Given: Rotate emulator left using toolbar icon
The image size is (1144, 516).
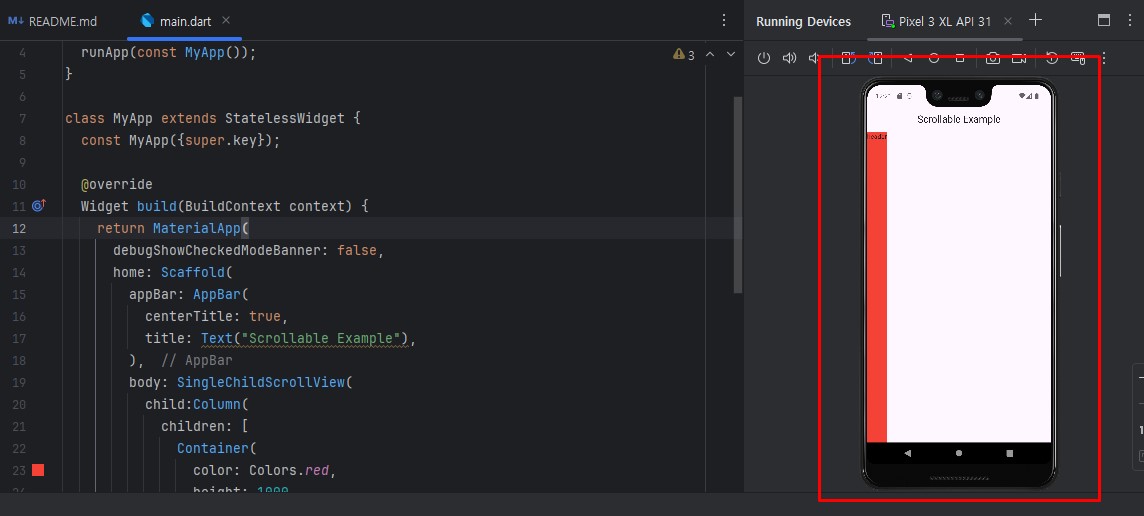Looking at the screenshot, I should point(849,58).
